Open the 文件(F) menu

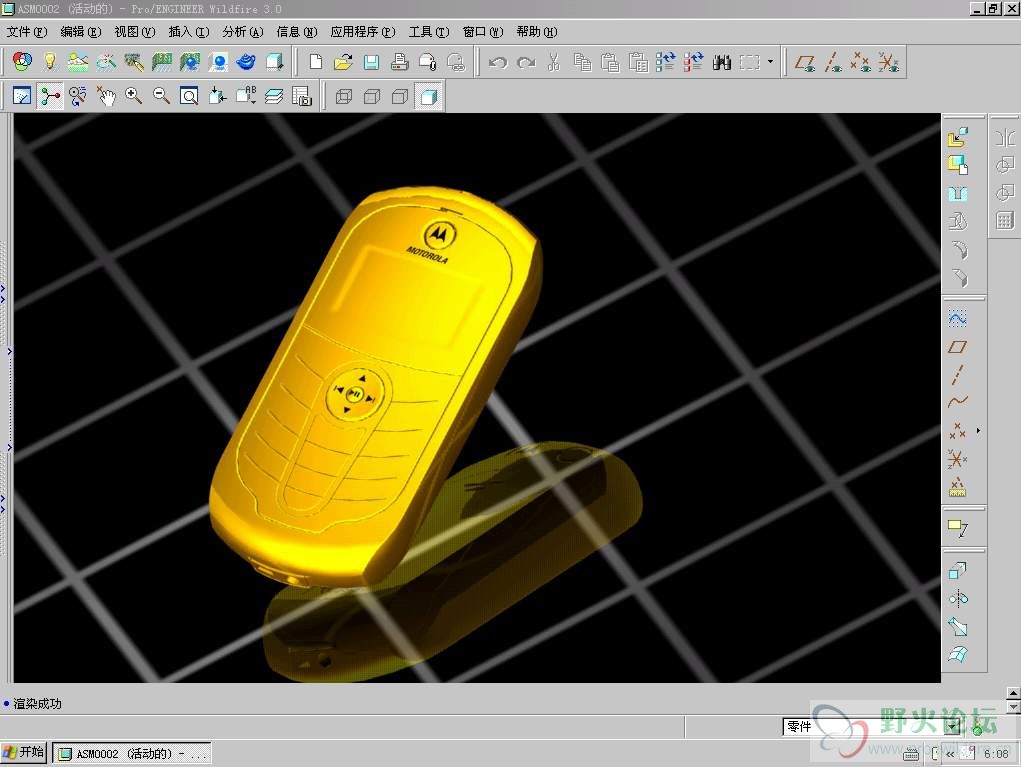(x=27, y=31)
